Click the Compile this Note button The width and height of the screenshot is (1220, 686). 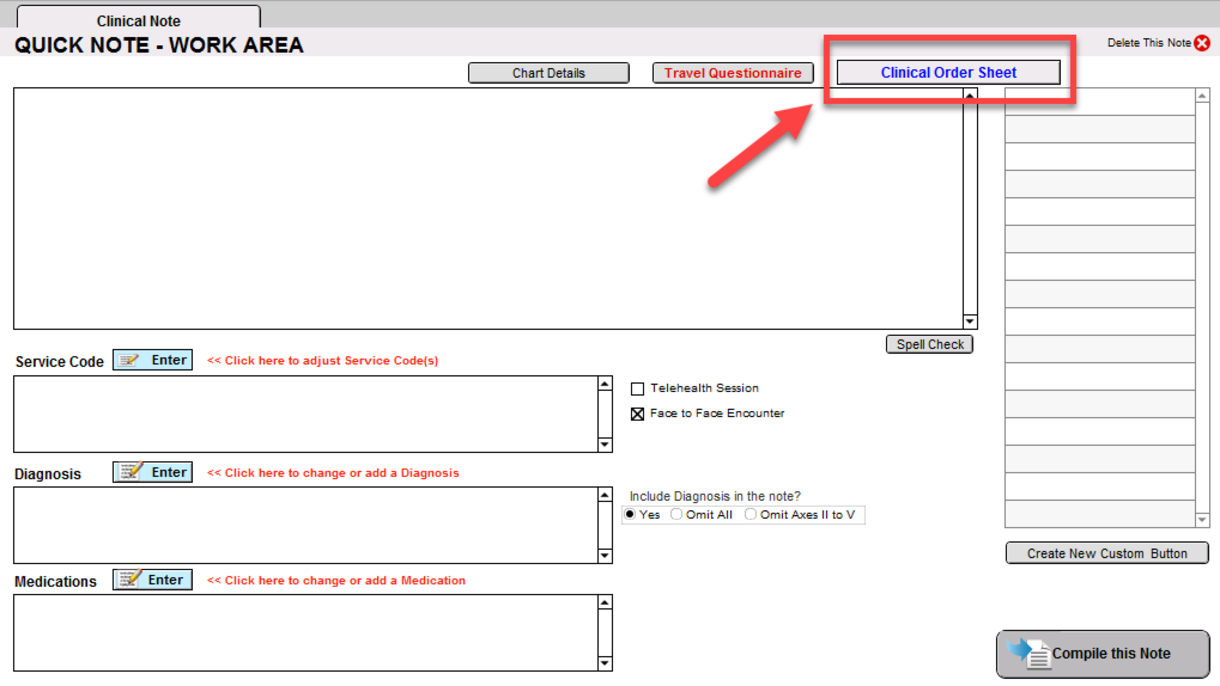coord(1103,654)
